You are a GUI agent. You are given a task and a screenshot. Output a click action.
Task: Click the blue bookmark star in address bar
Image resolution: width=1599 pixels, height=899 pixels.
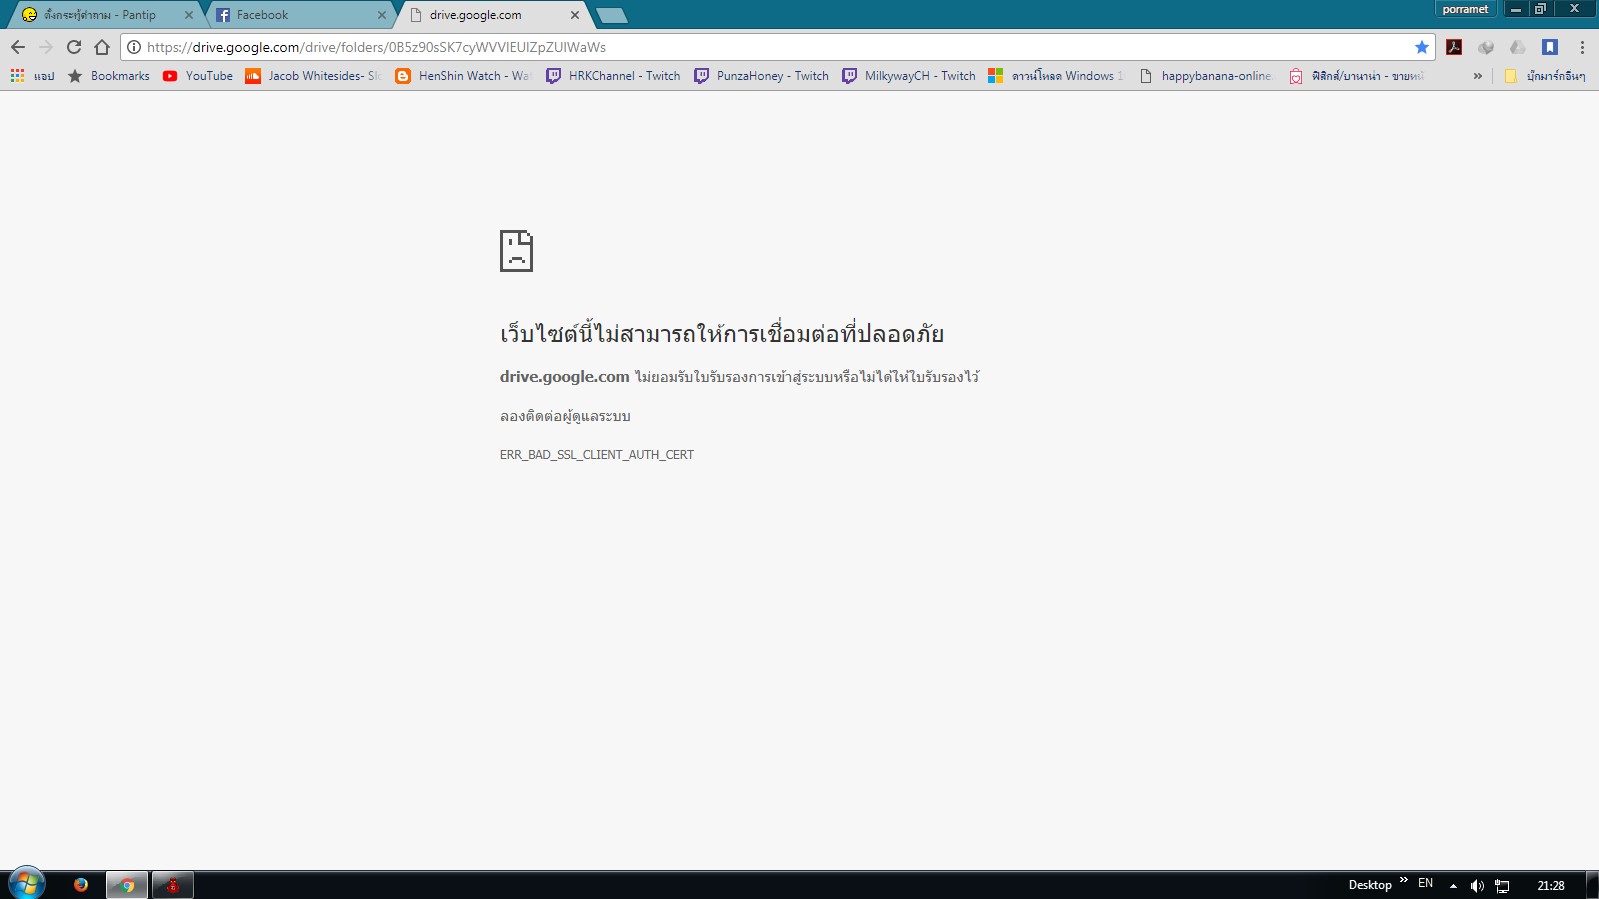click(x=1421, y=47)
